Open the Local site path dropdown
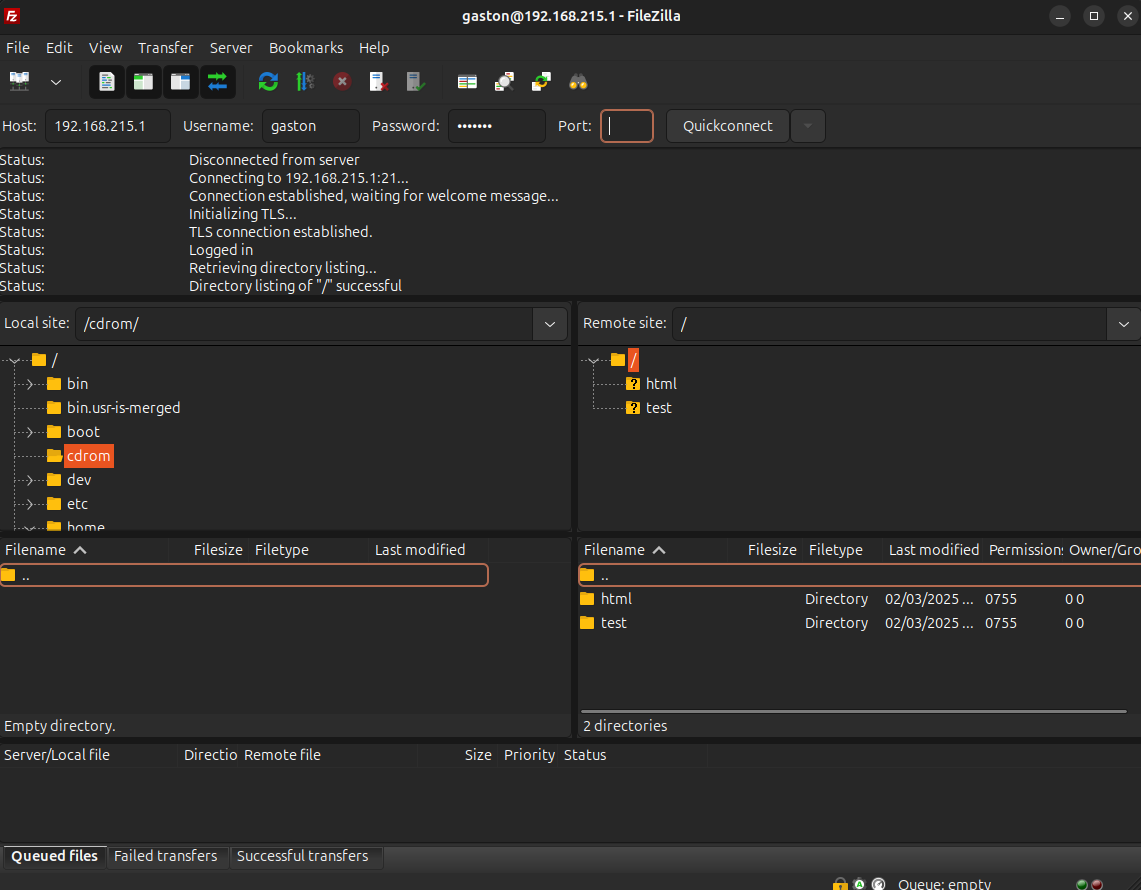The image size is (1141, 890). tap(550, 324)
